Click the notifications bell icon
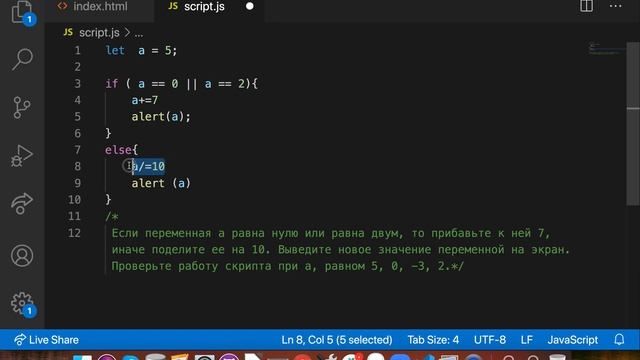This screenshot has height=360, width=640. [619, 340]
